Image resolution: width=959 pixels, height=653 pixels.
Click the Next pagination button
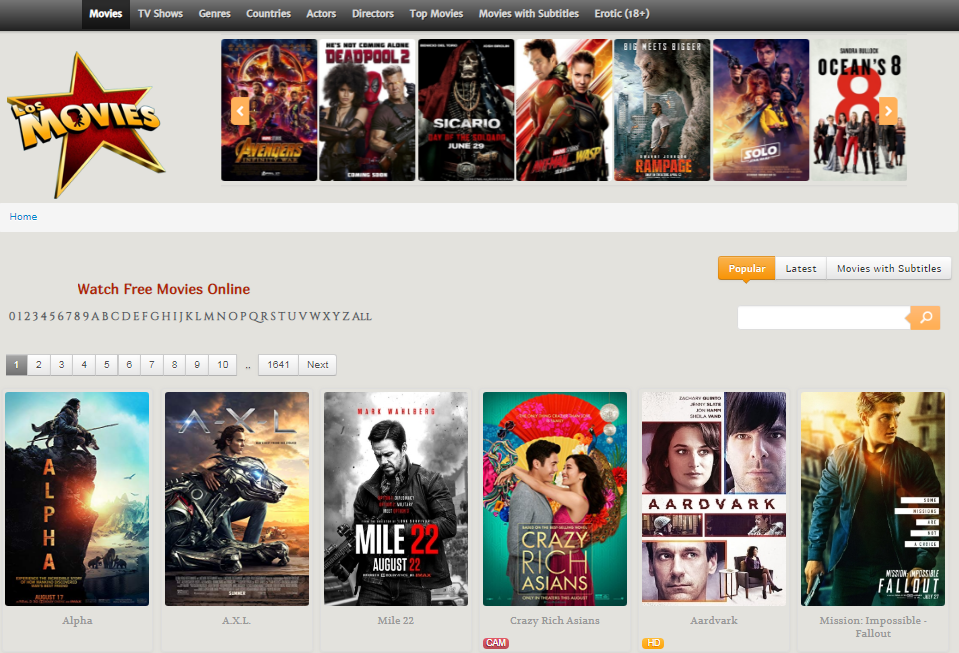(317, 365)
